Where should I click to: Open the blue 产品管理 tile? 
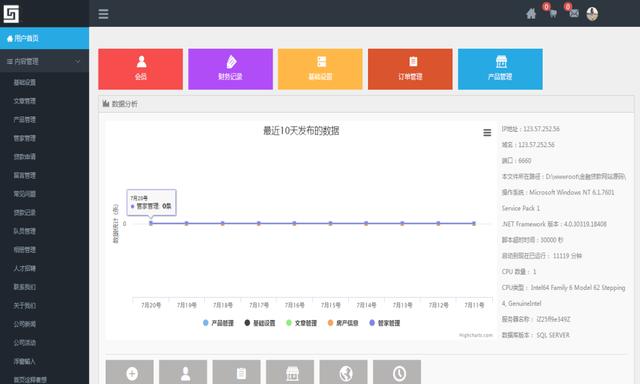[500, 69]
